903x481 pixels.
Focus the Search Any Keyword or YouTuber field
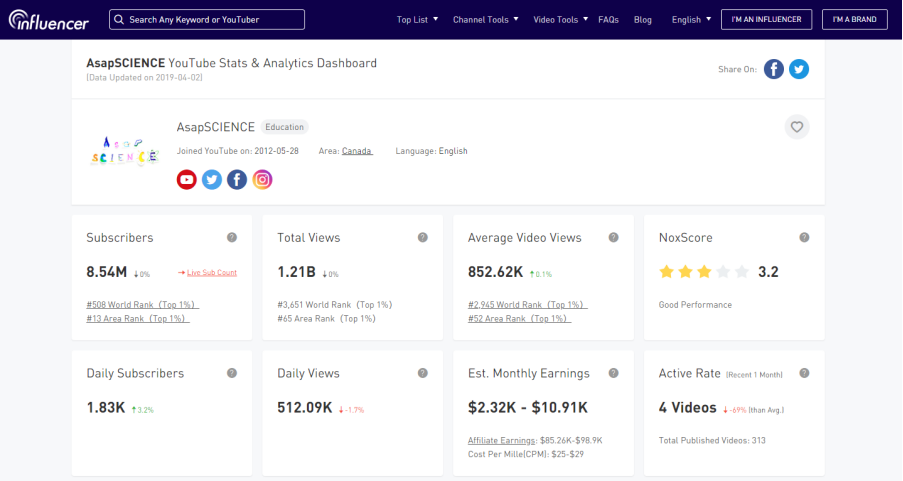click(207, 20)
